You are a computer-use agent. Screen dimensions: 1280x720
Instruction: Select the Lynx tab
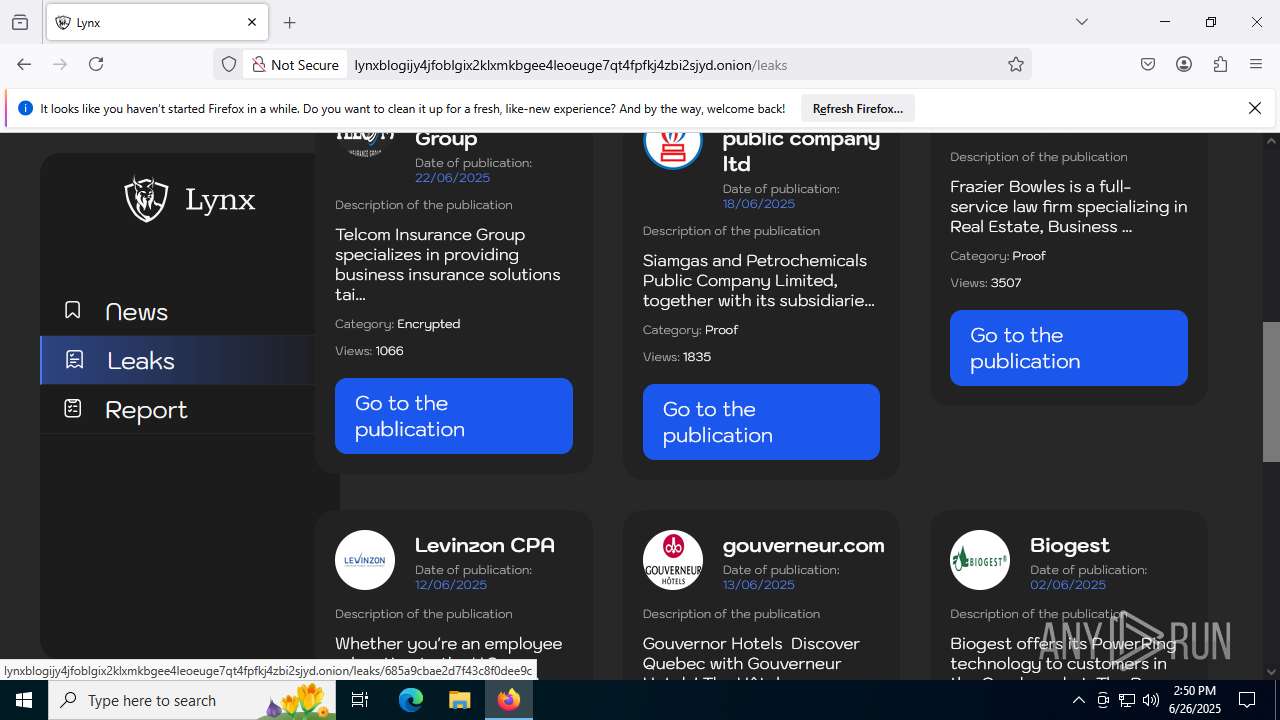[x=156, y=22]
